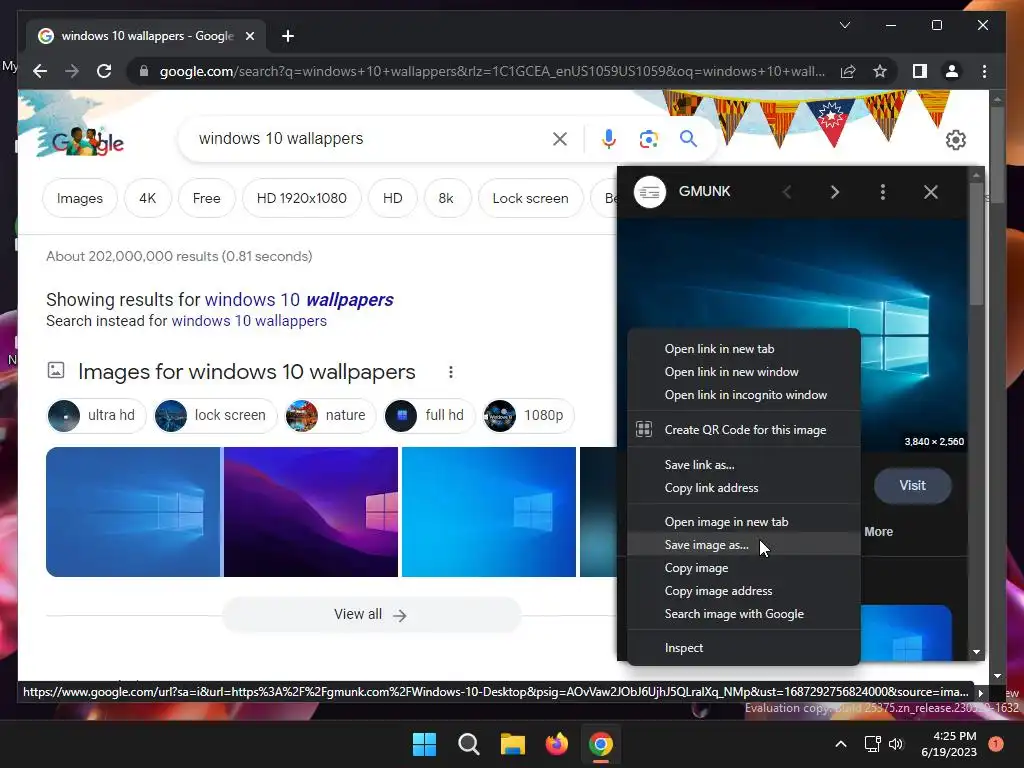
Task: Choose Open image in new tab
Action: click(744, 522)
